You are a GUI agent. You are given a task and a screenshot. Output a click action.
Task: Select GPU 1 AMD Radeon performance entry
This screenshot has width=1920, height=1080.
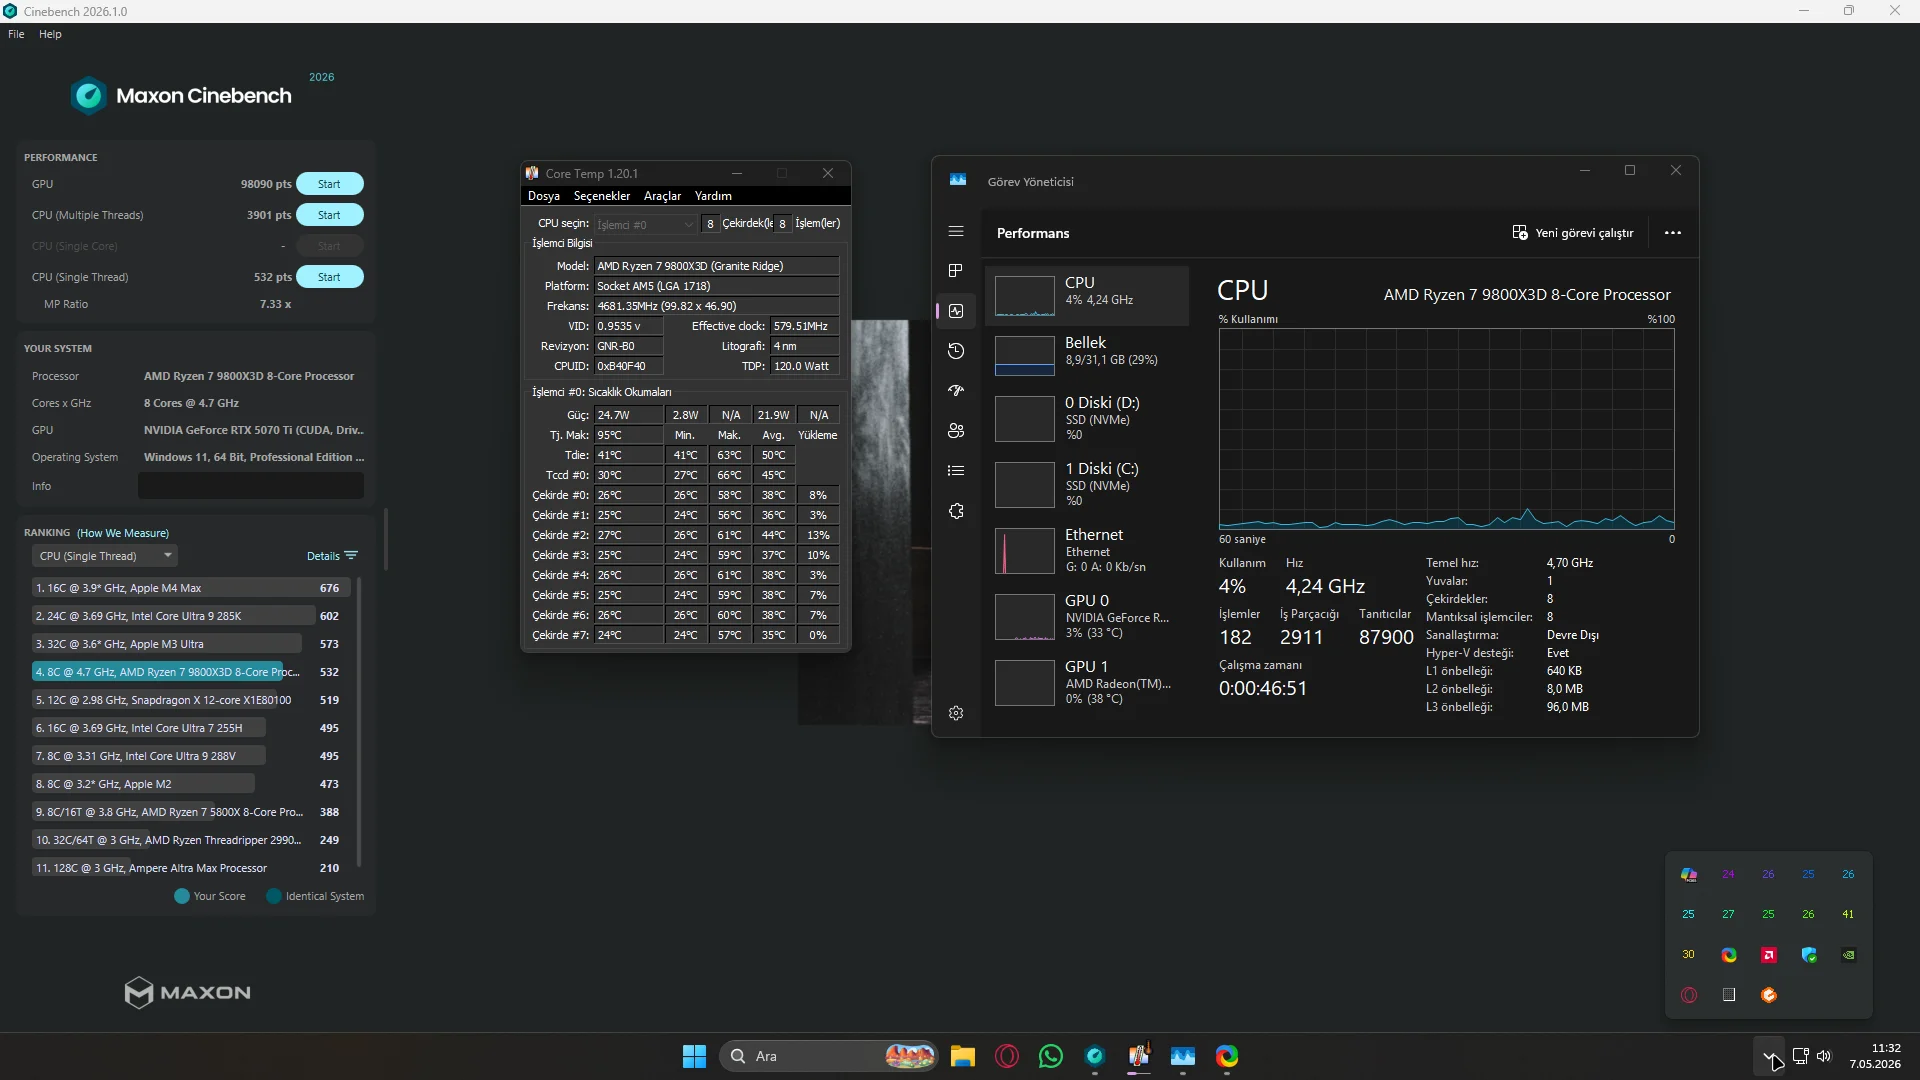pos(1087,682)
